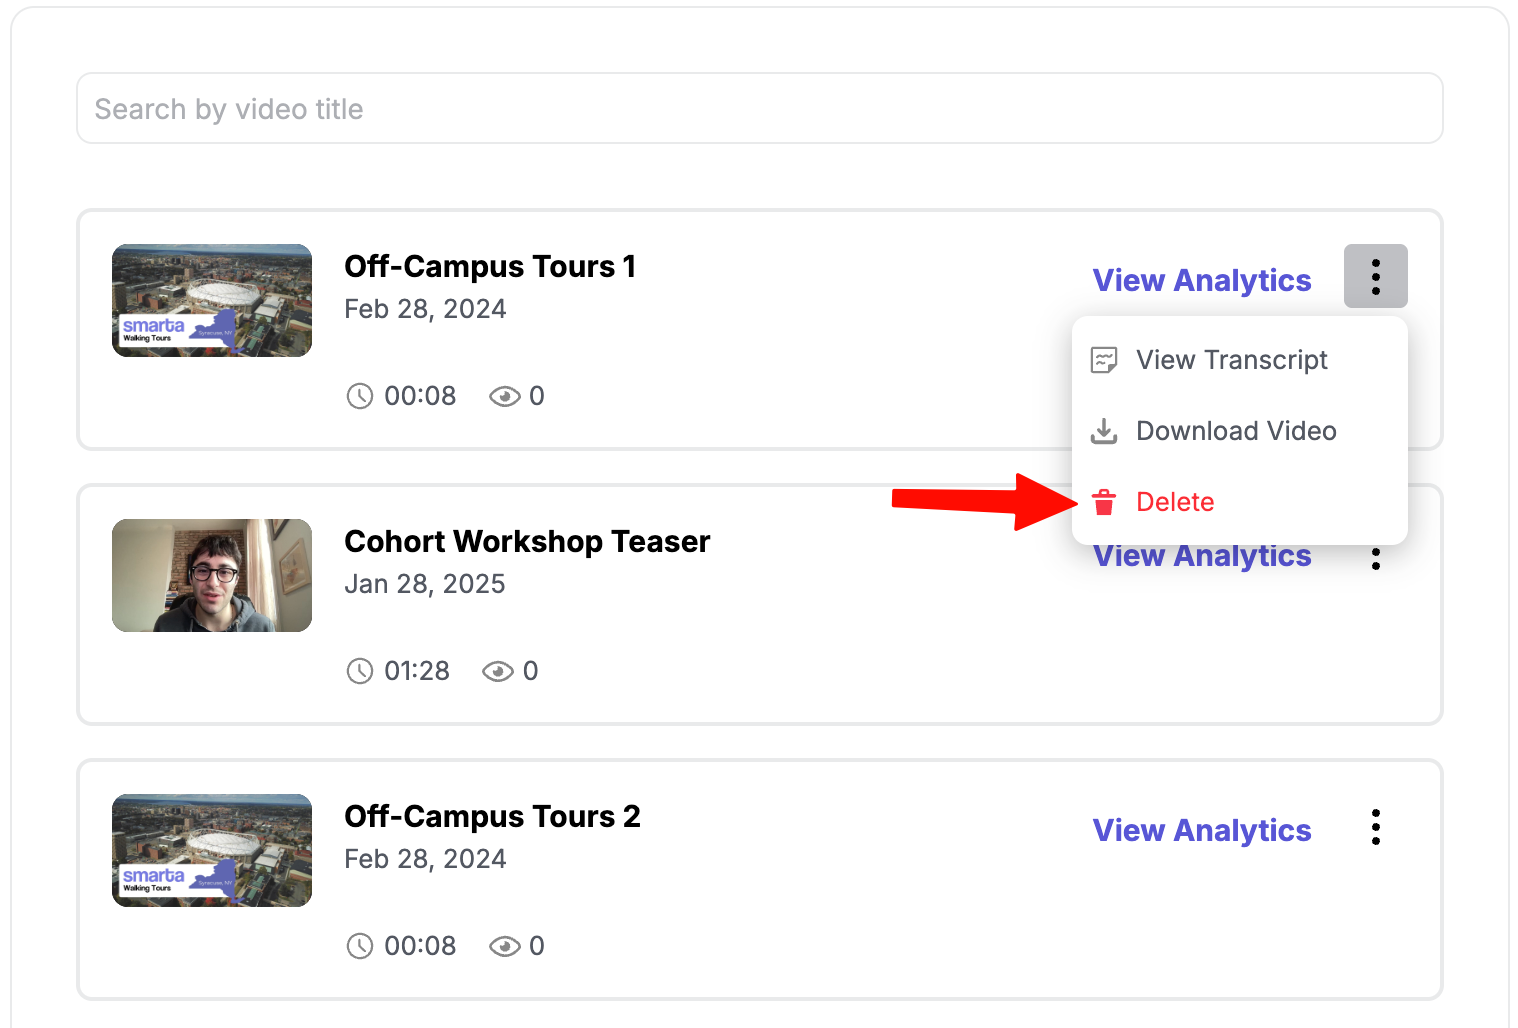Close the three-dot menu for Off-Campus Tours 1

pyautogui.click(x=1375, y=276)
